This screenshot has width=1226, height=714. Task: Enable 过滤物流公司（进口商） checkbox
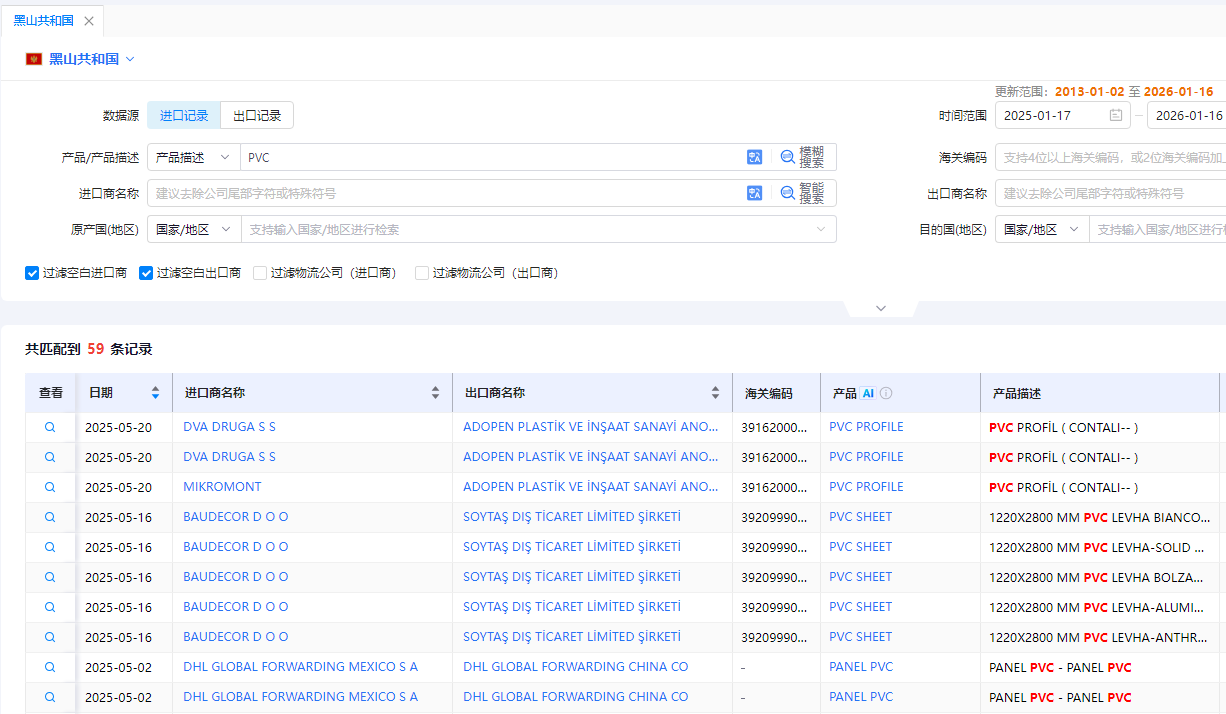(260, 272)
